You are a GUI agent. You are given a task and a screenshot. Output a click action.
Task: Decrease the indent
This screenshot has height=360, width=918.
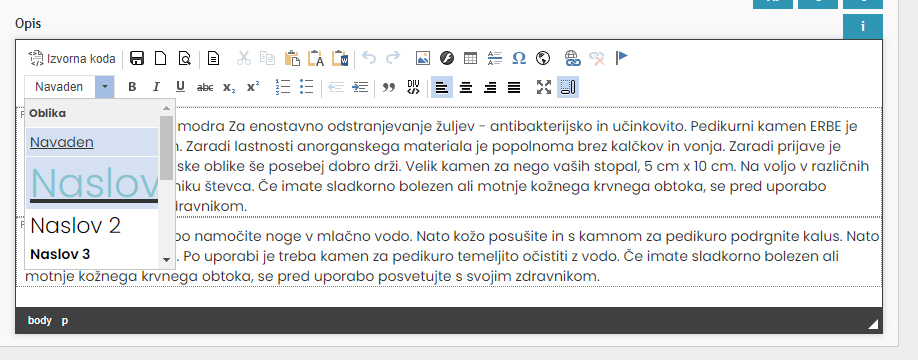click(x=336, y=87)
